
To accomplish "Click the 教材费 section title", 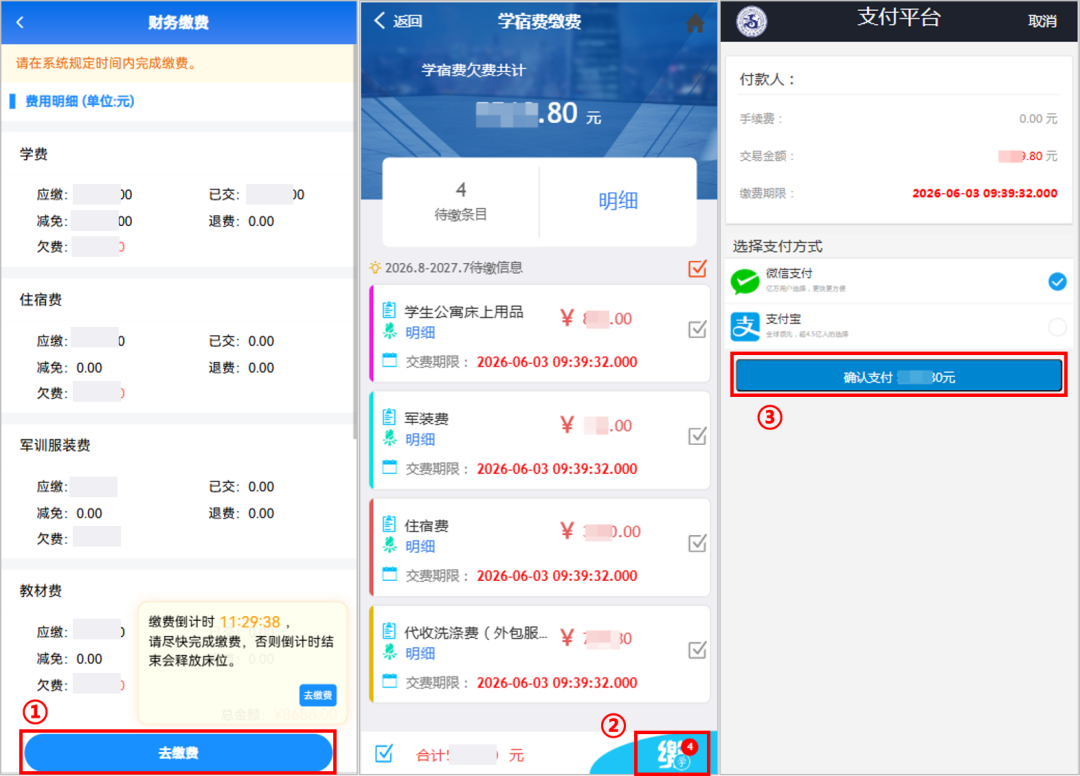I will coord(41,591).
